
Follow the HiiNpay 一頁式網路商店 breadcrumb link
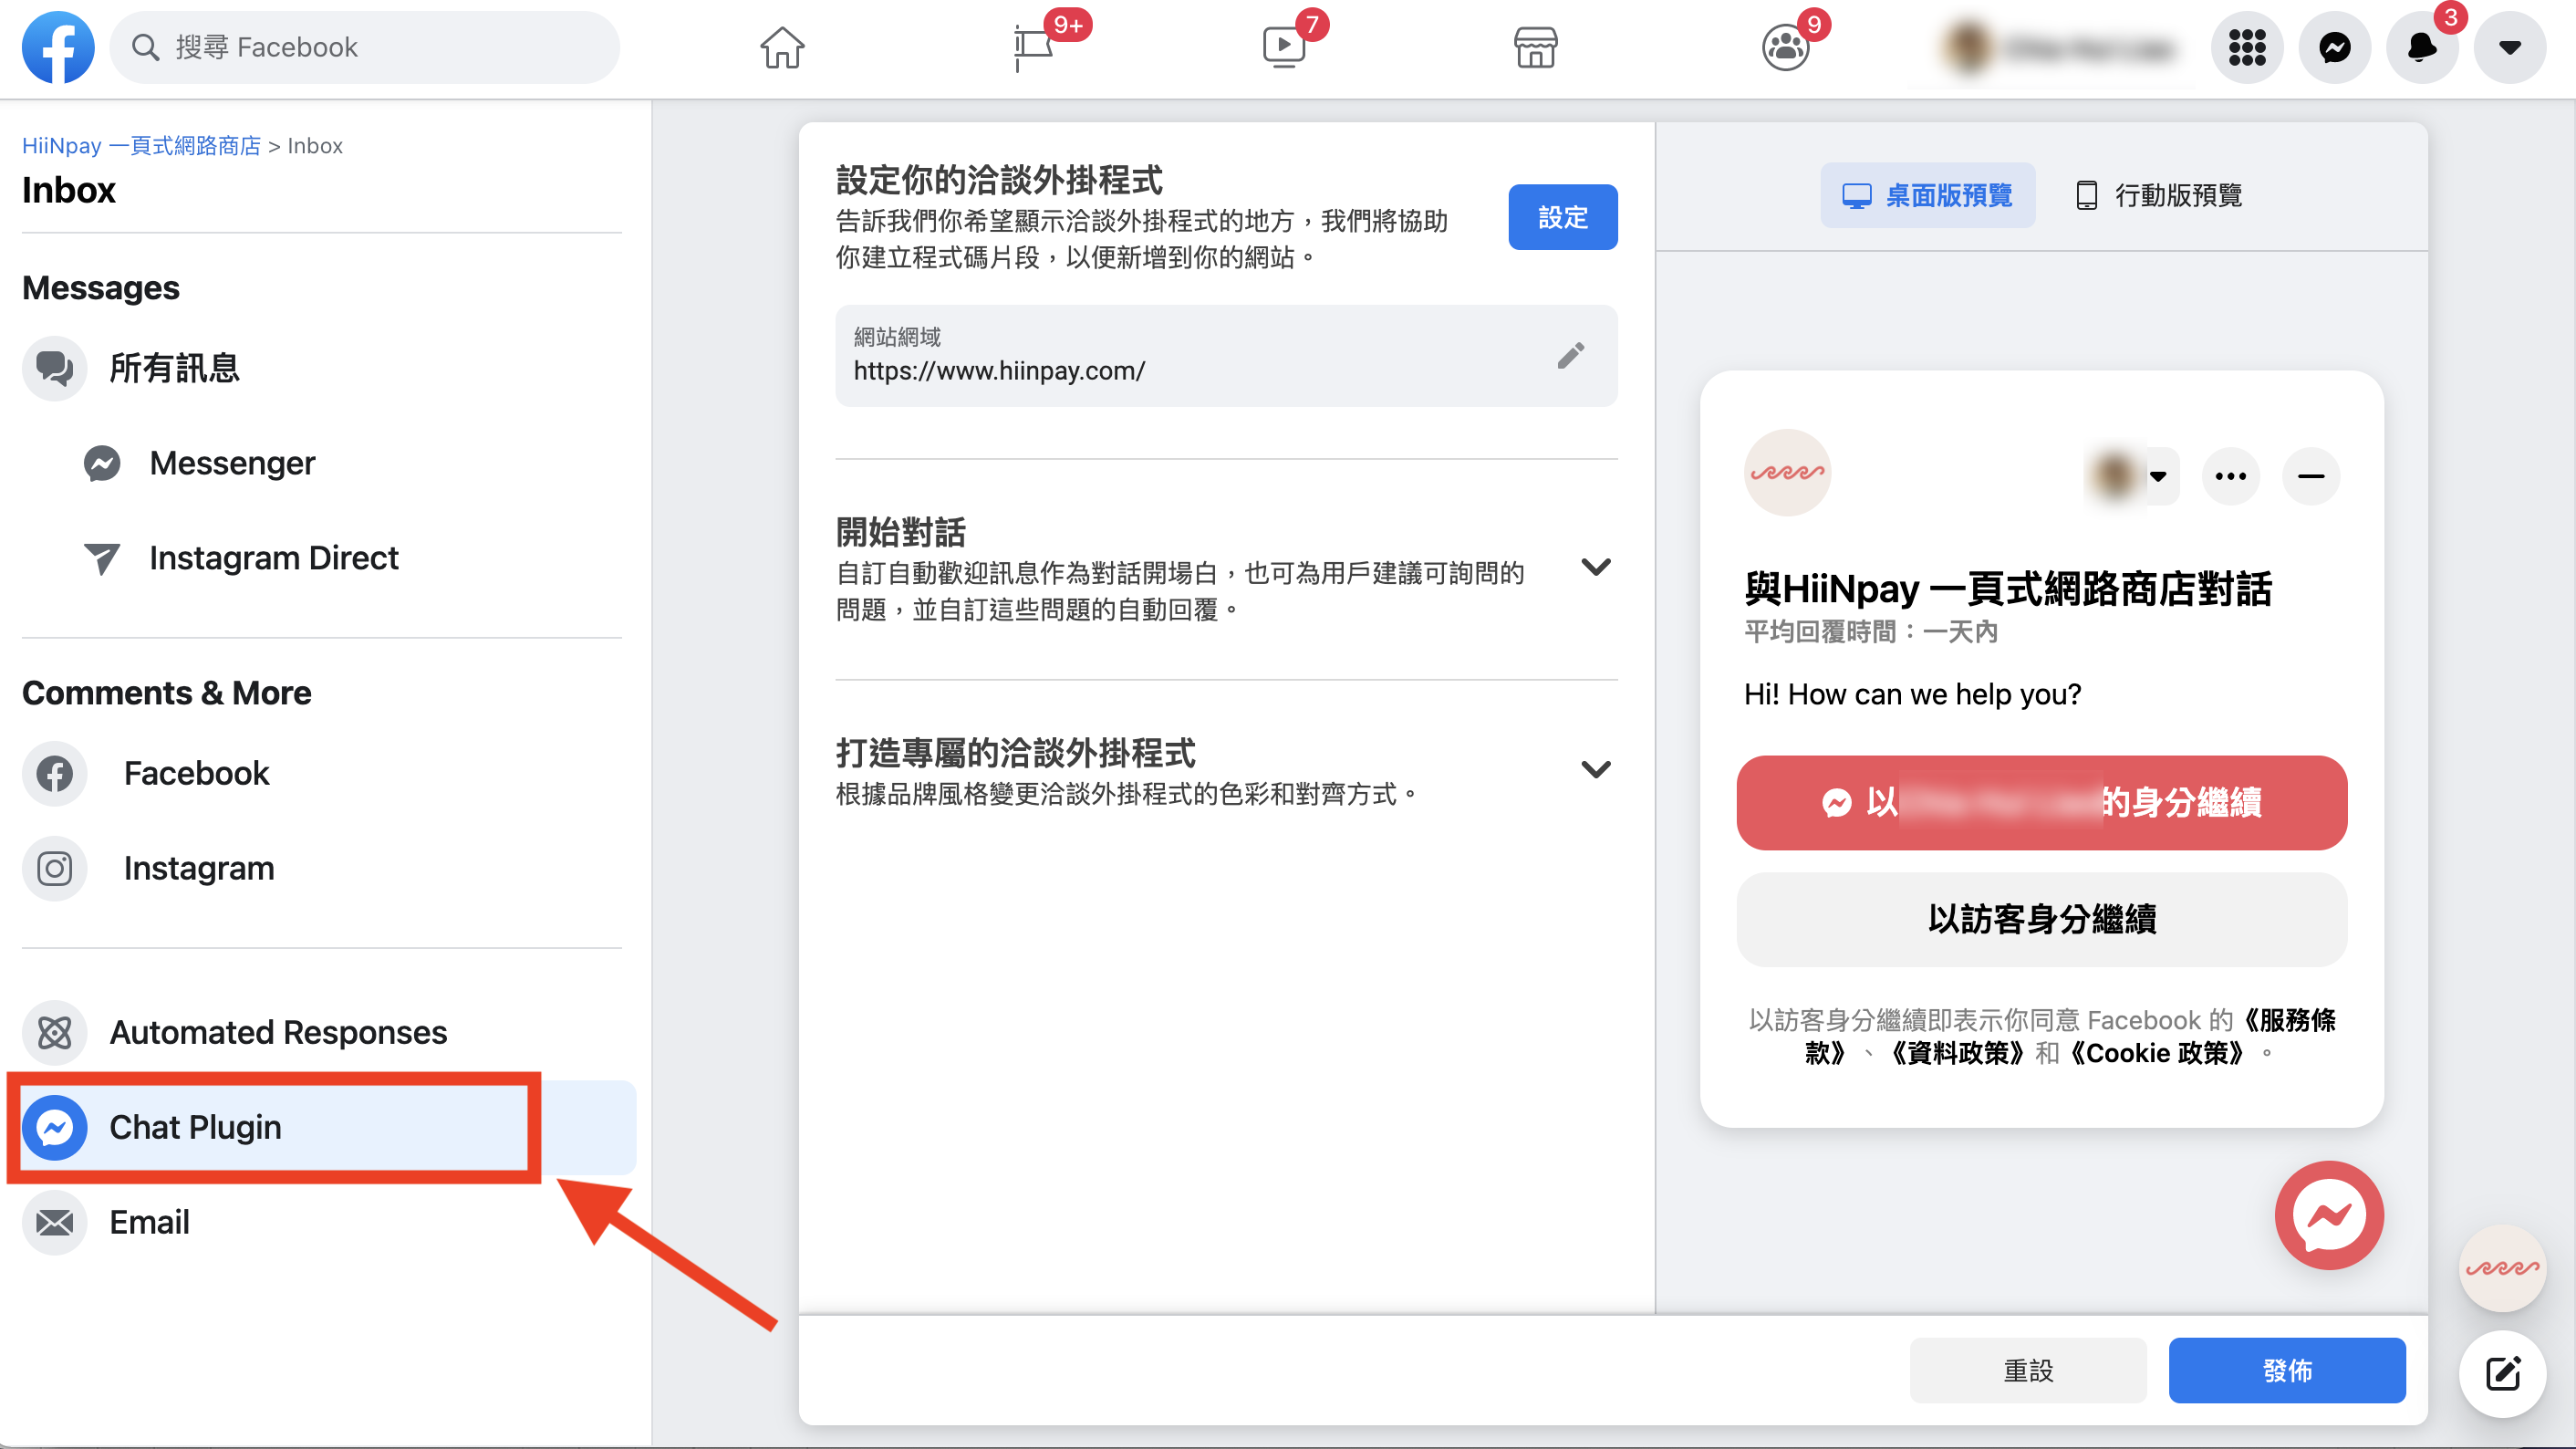click(x=141, y=146)
